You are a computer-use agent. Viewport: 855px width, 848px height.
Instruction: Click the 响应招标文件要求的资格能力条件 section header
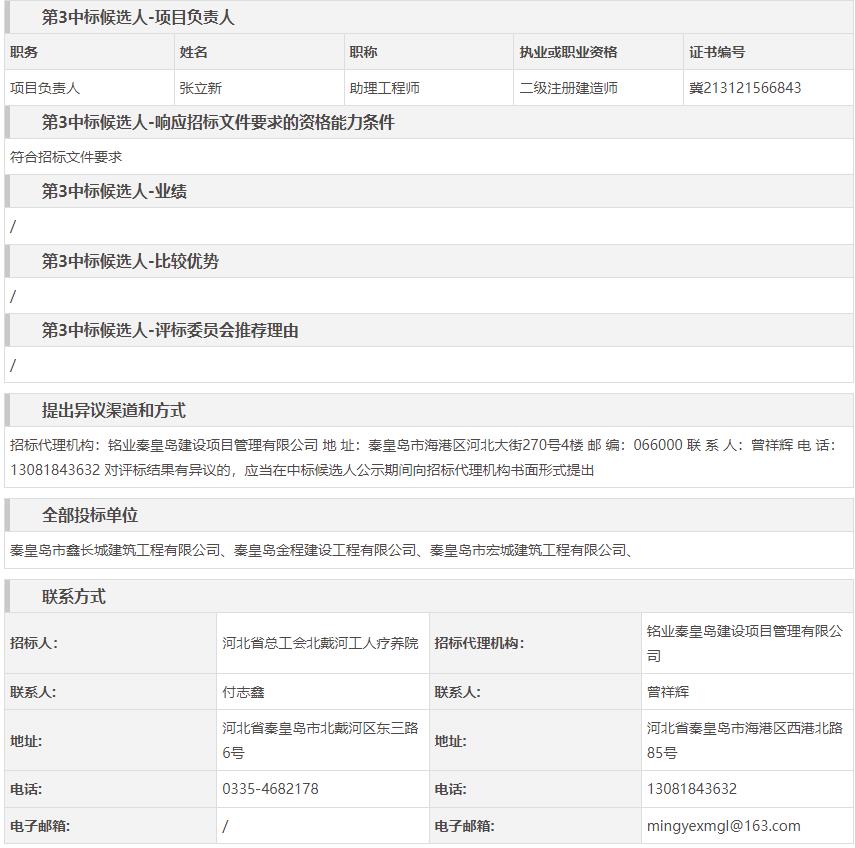[x=217, y=122]
